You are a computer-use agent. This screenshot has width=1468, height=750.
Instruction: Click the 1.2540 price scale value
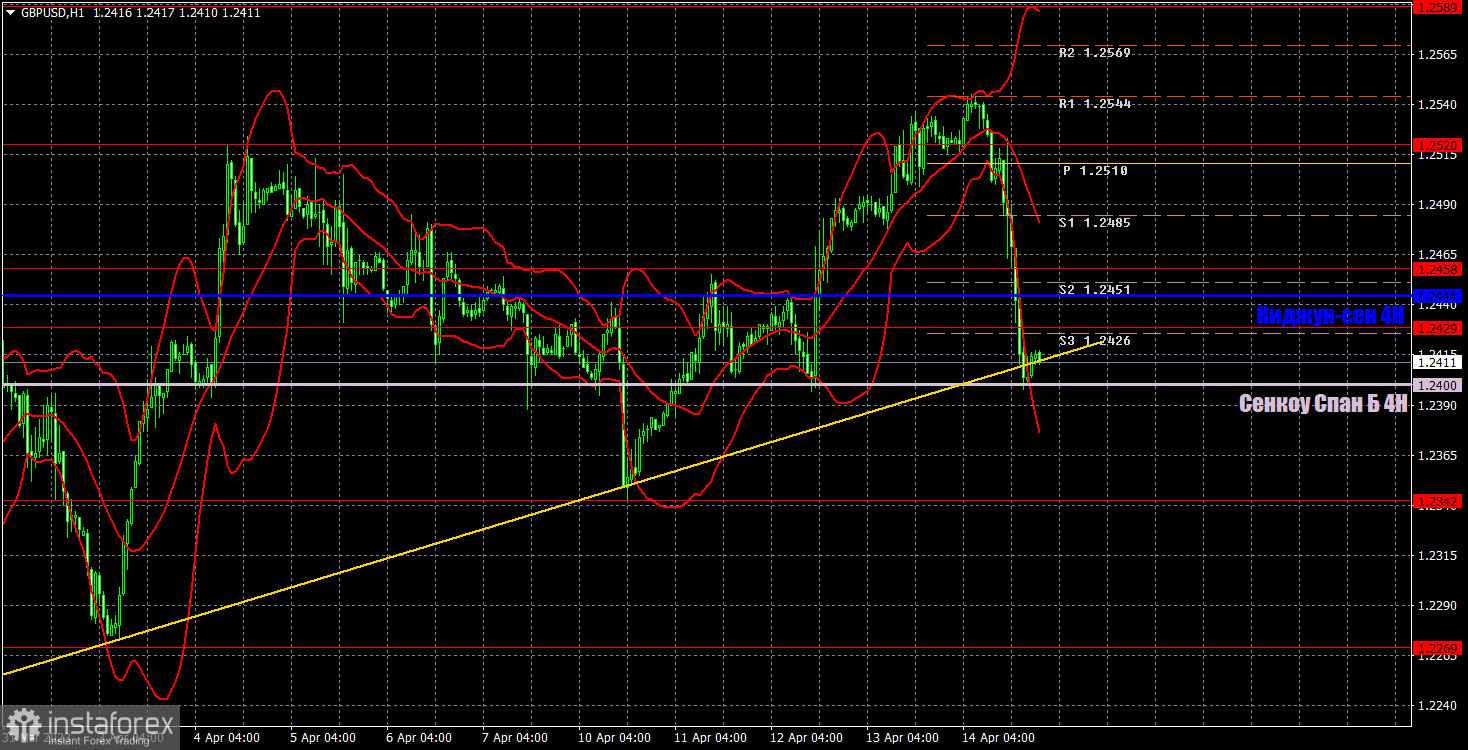pyautogui.click(x=1439, y=105)
